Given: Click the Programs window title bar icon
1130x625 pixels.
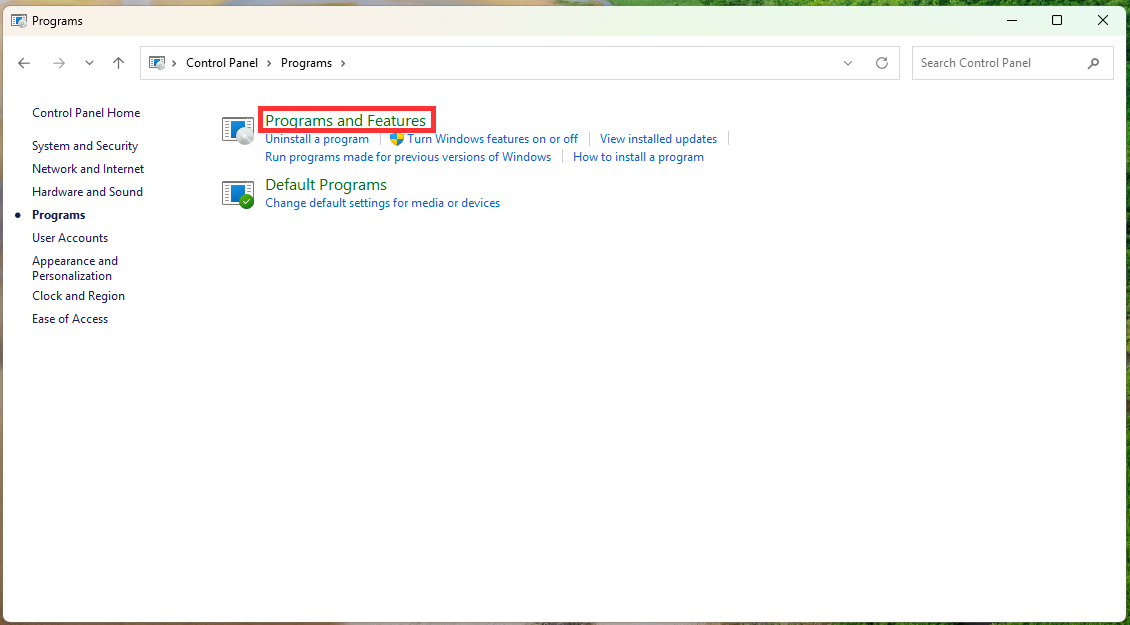Looking at the screenshot, I should click(19, 21).
